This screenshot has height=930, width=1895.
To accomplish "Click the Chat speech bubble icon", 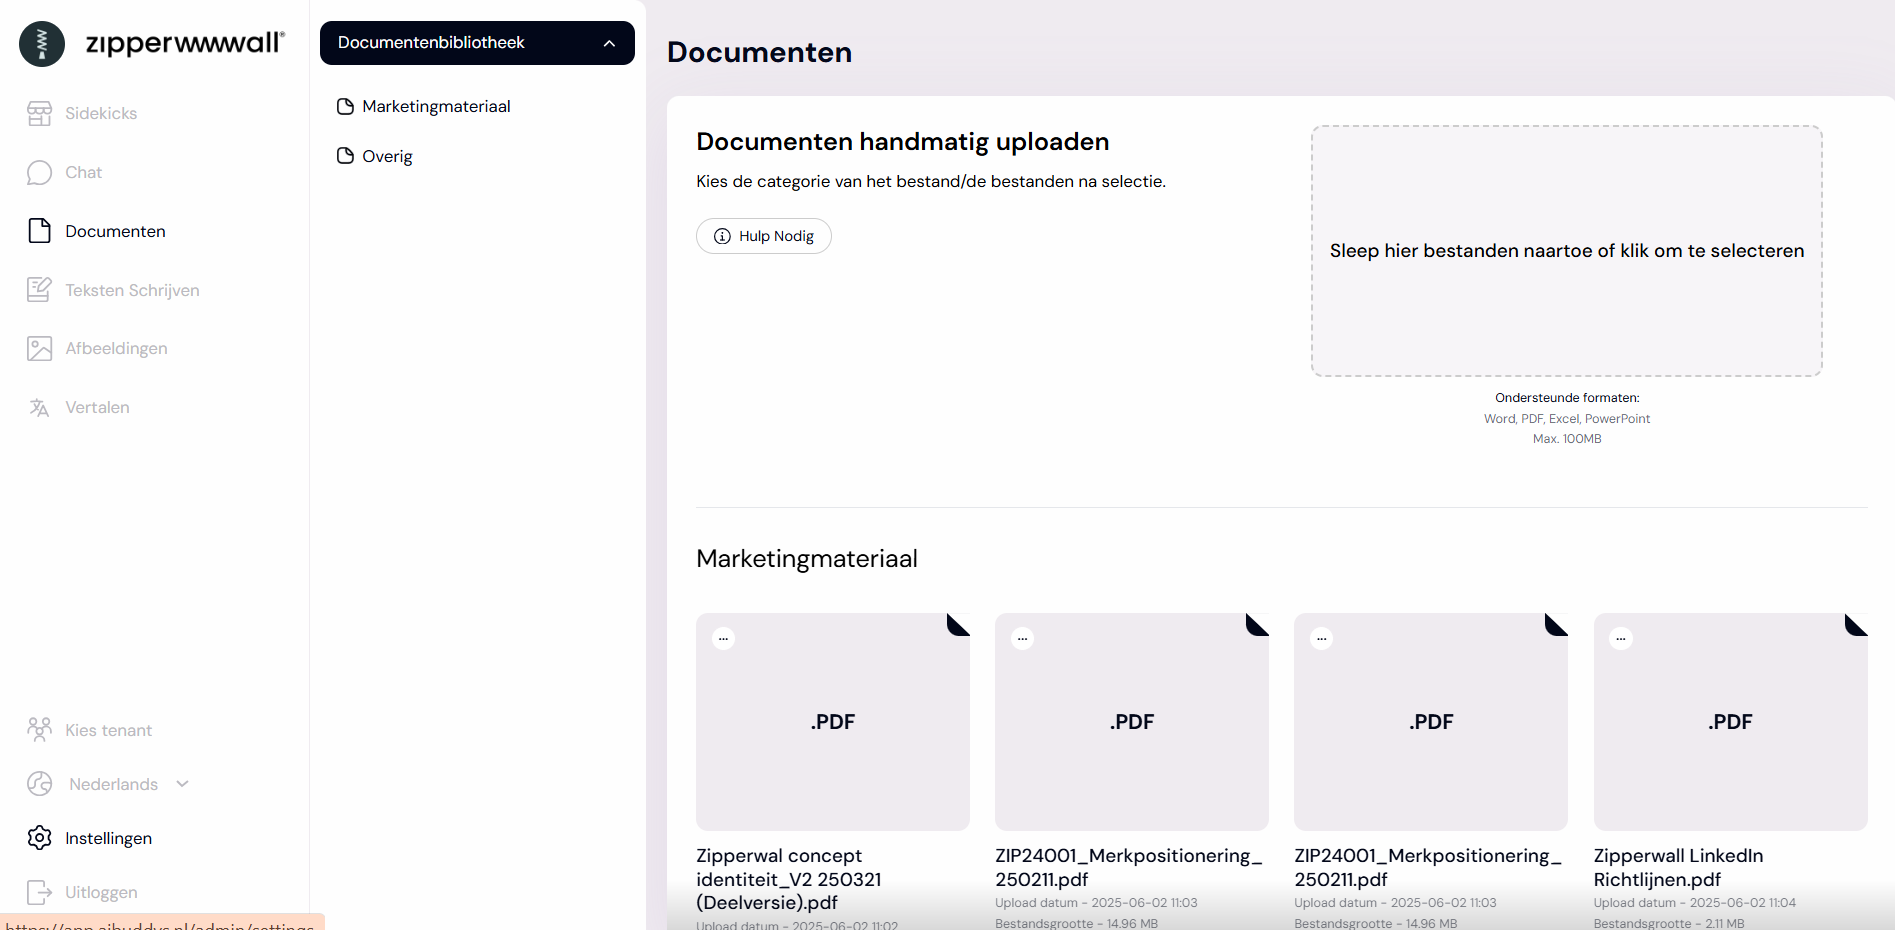I will coord(39,172).
